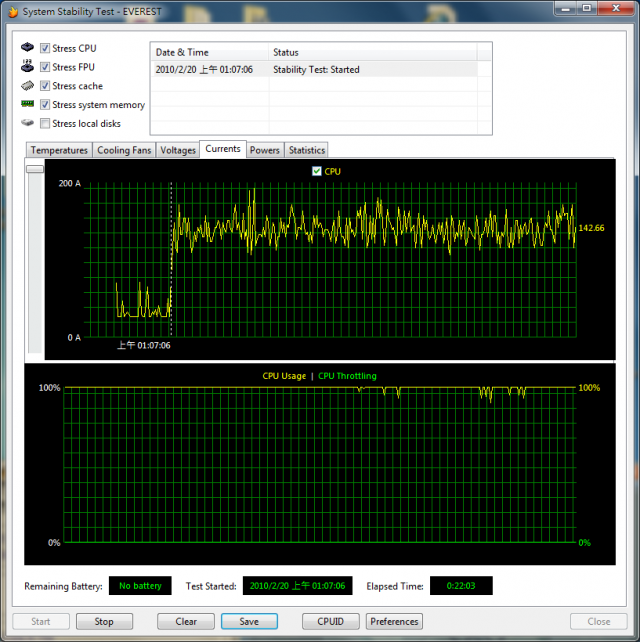Viewport: 640px width, 643px height.
Task: Click the FPU icon beside Stress FPU
Action: pos(27,66)
